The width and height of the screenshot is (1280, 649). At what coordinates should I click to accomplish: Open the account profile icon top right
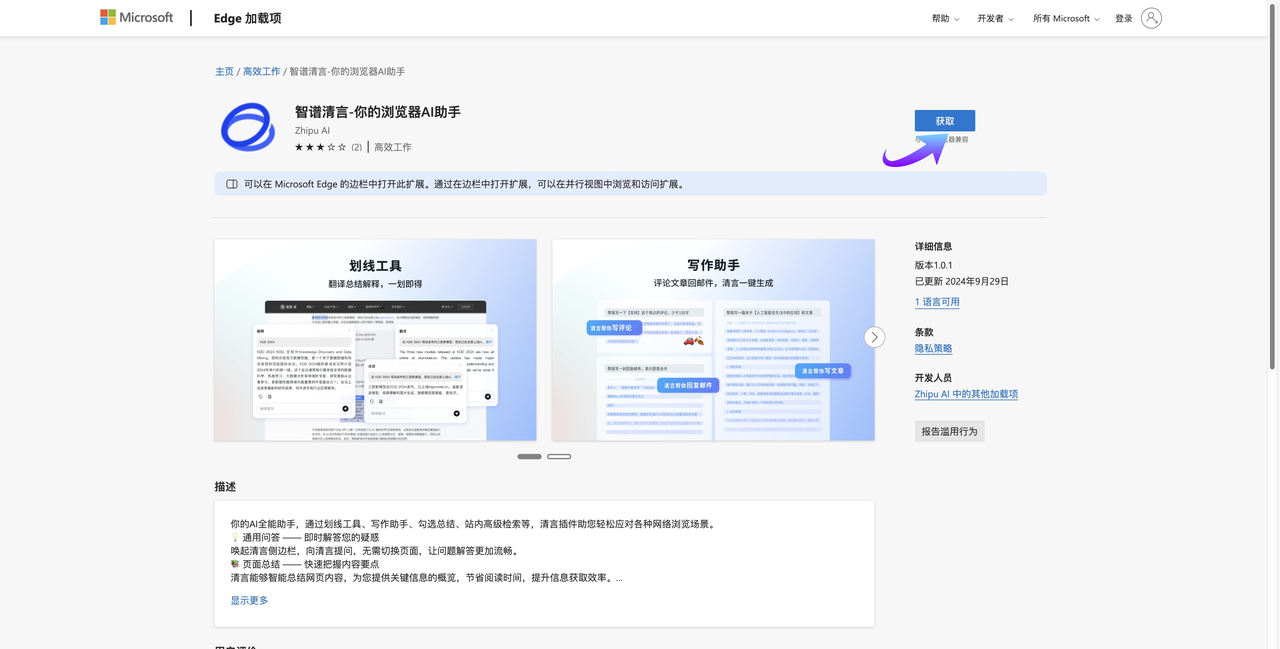tap(1150, 17)
